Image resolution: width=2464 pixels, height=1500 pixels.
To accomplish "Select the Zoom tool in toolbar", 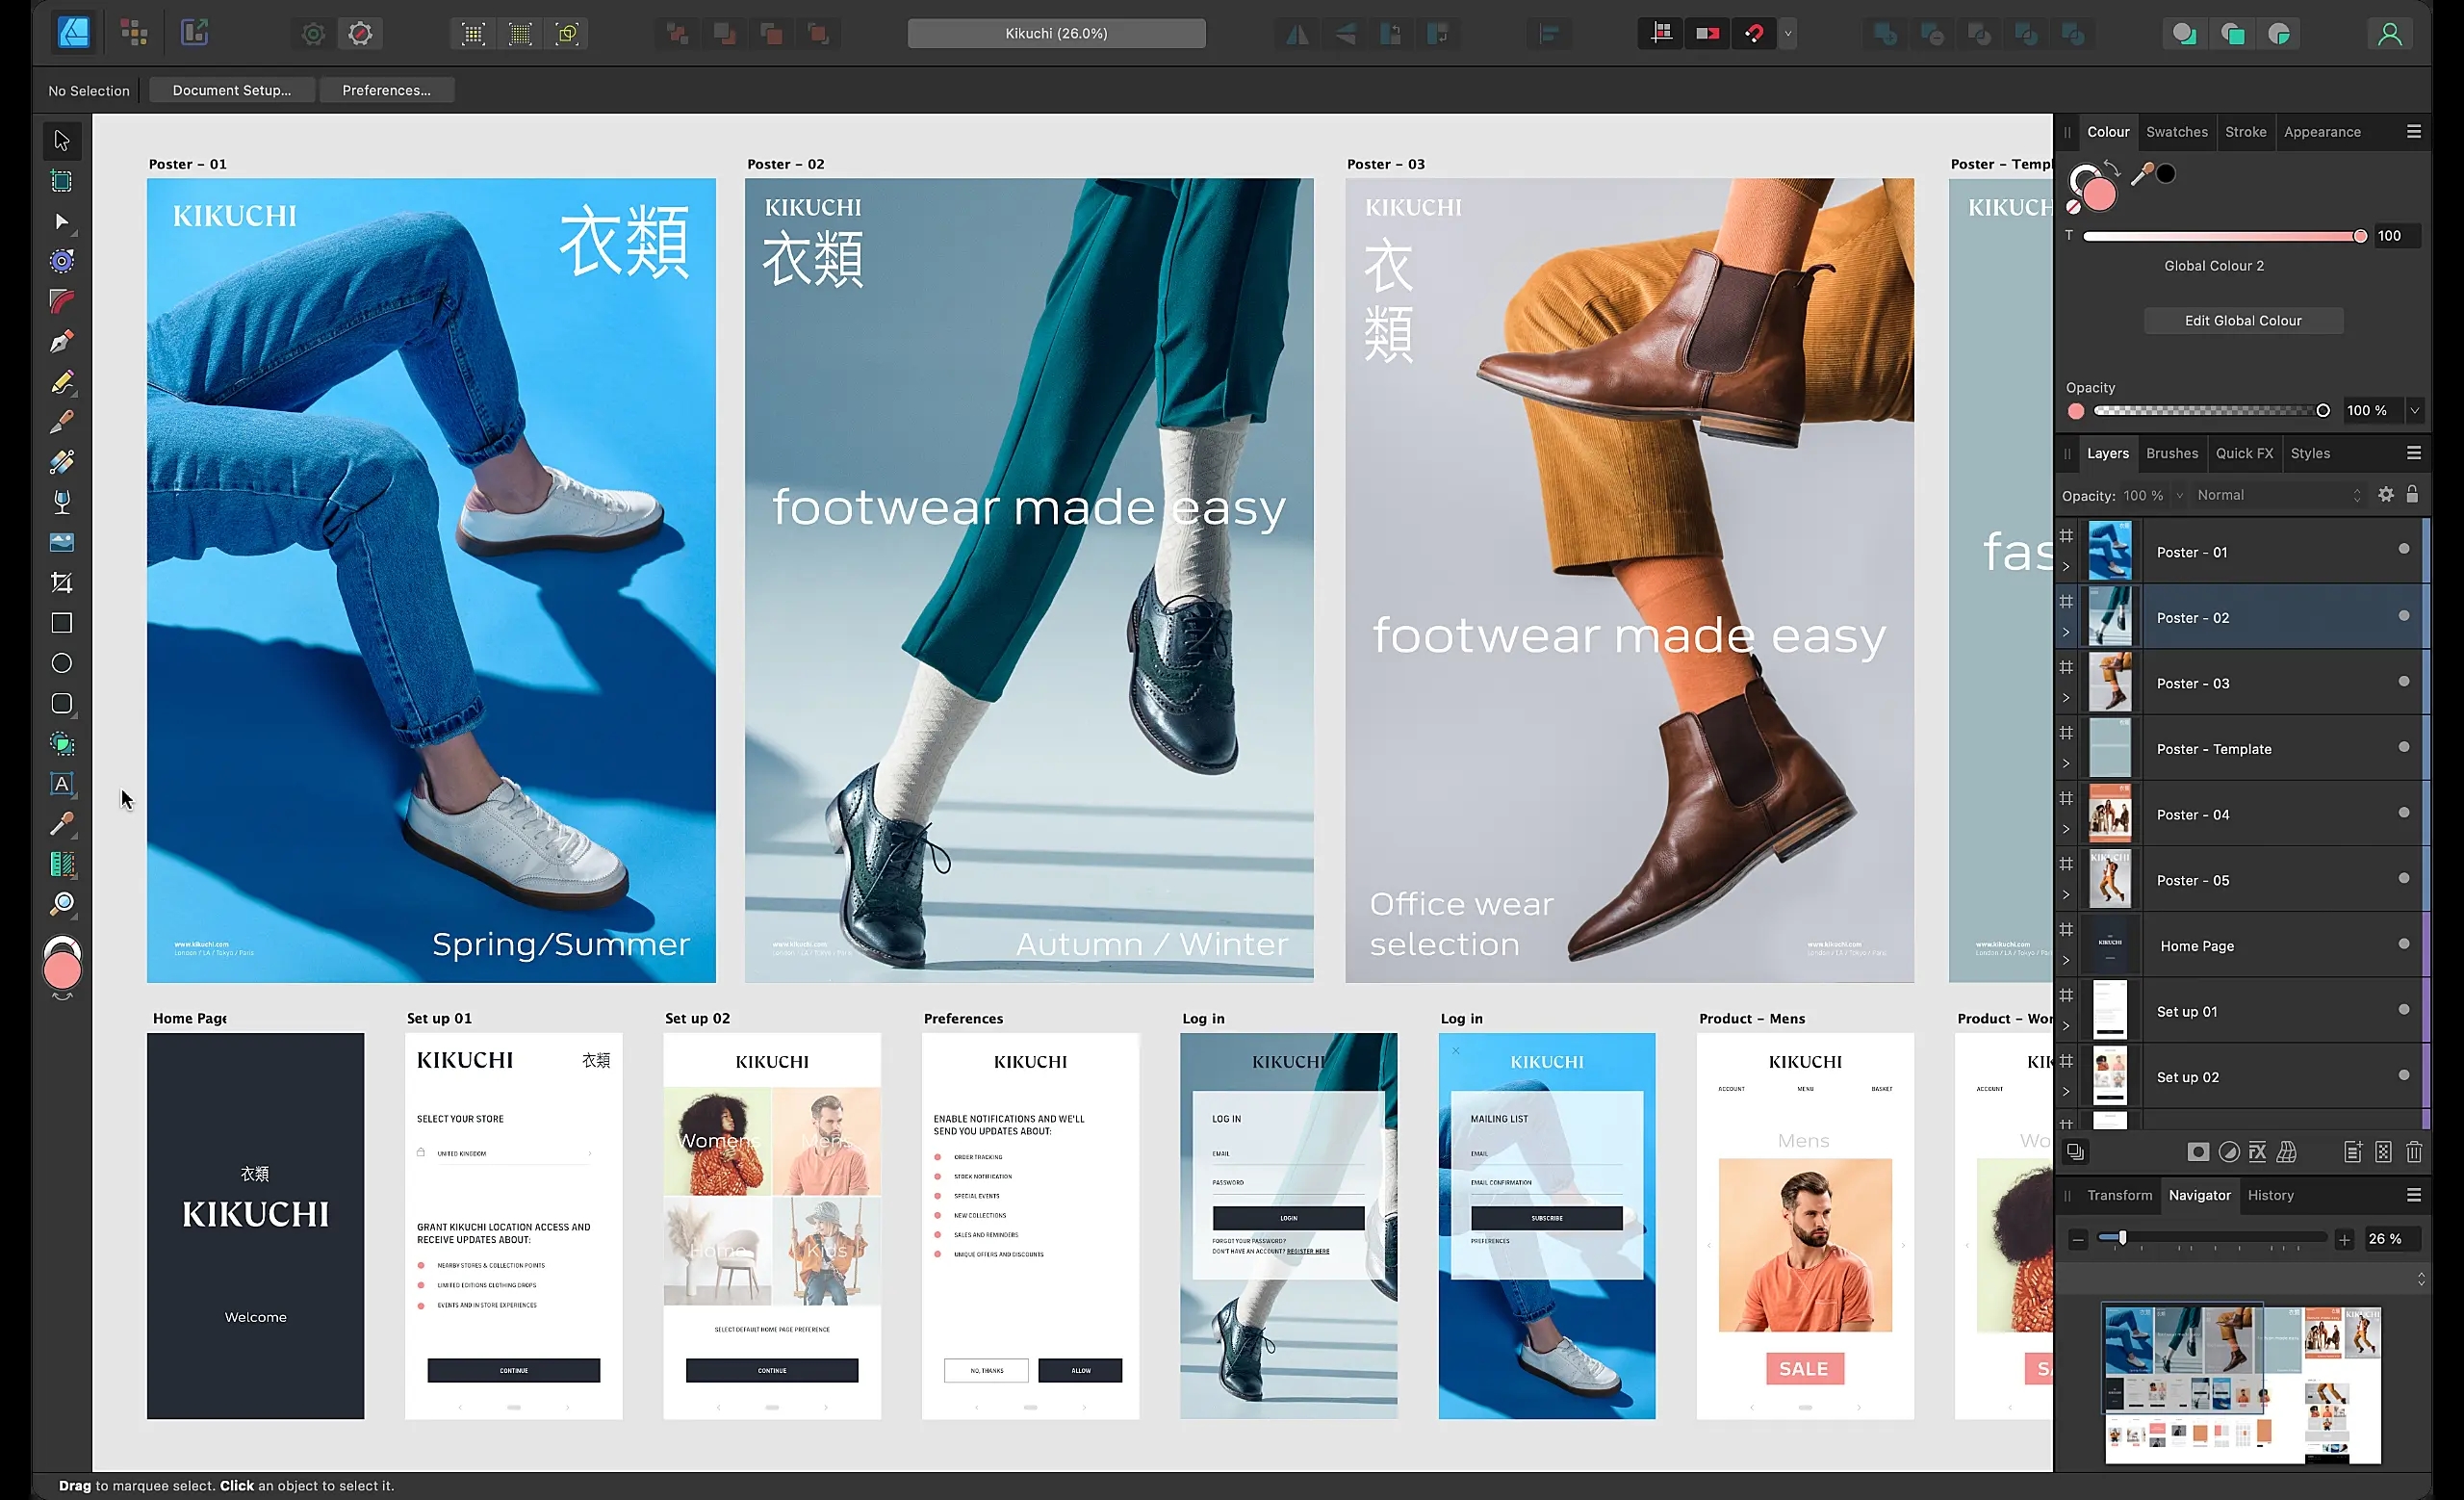I will 60,905.
